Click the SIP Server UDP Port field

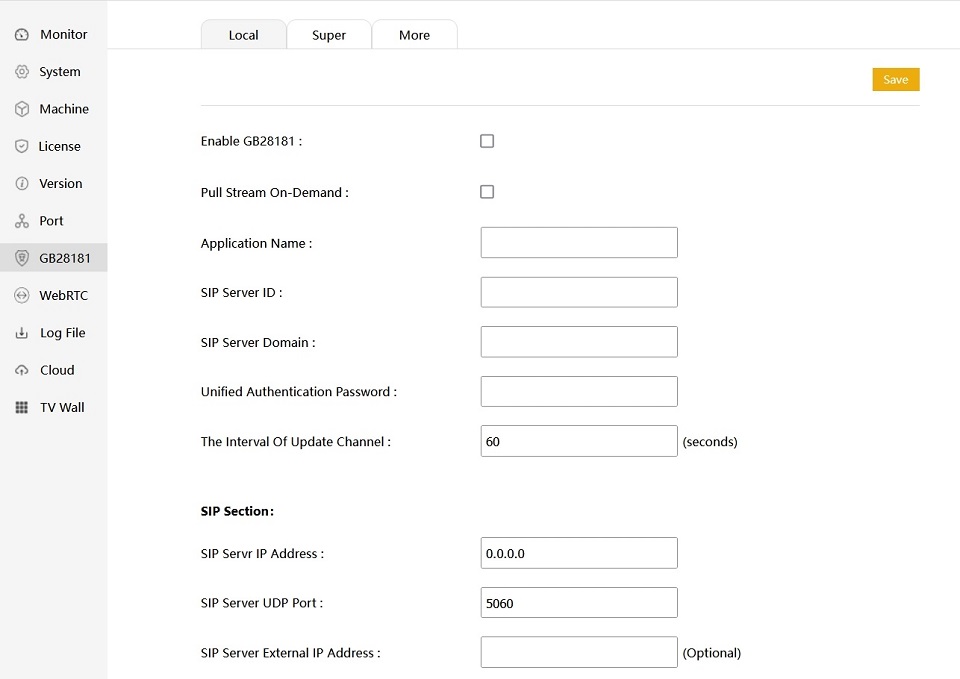579,602
